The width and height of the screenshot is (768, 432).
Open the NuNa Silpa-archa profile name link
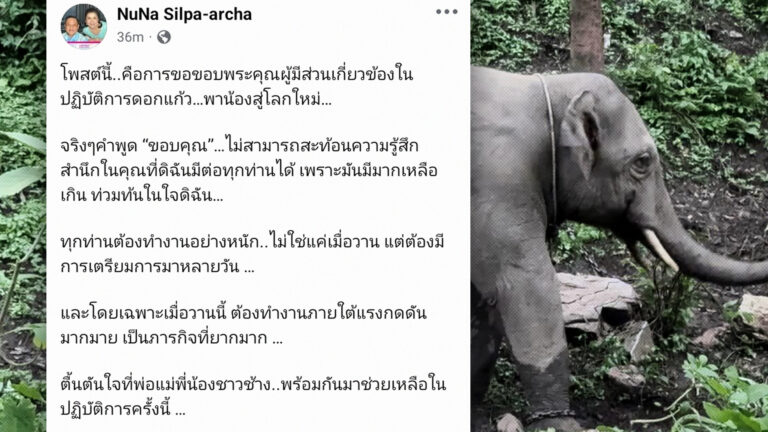(x=184, y=14)
